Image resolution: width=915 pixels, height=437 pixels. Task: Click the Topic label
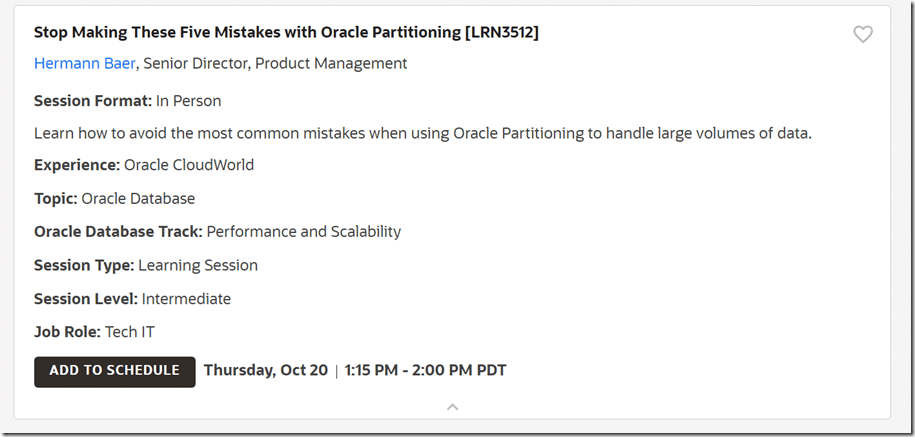coord(55,199)
